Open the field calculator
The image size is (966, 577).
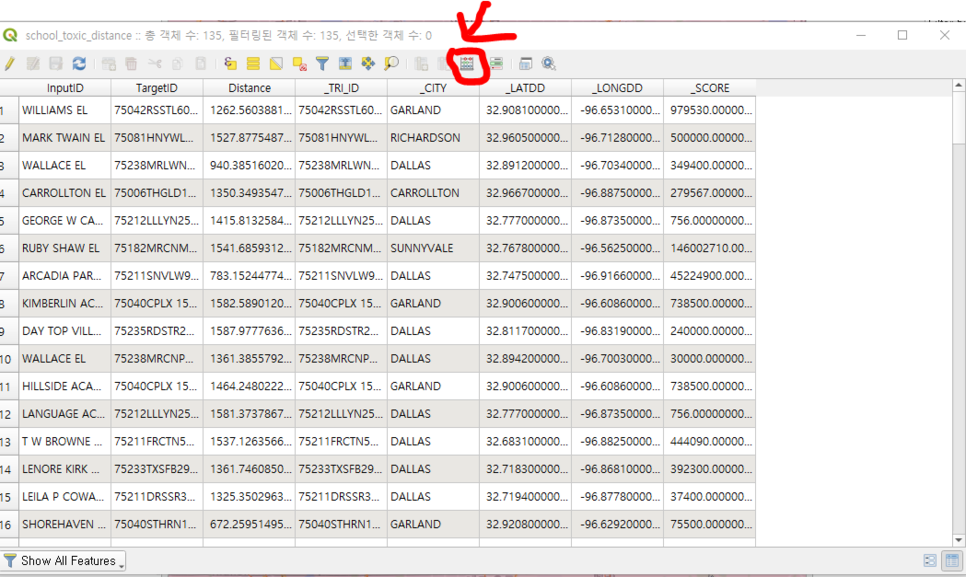[x=467, y=63]
